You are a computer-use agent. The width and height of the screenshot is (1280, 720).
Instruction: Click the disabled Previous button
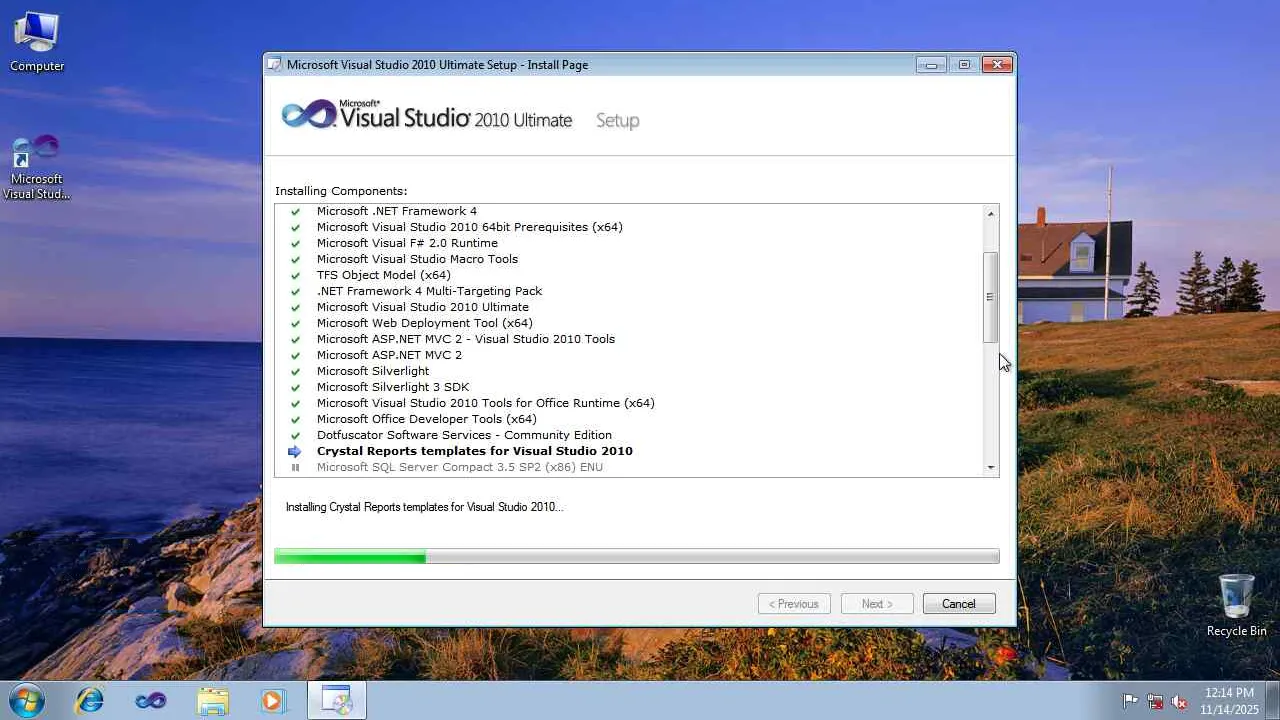[794, 604]
